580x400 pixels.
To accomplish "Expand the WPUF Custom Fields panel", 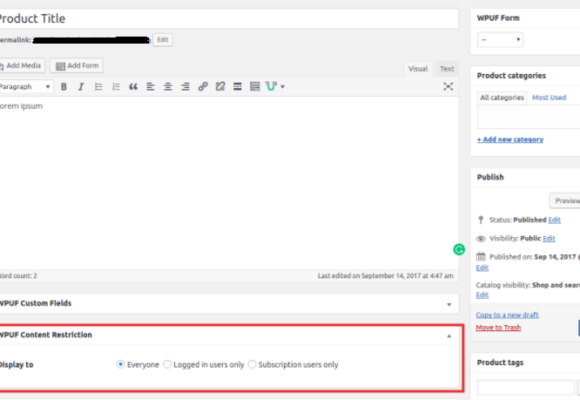I will click(x=449, y=304).
